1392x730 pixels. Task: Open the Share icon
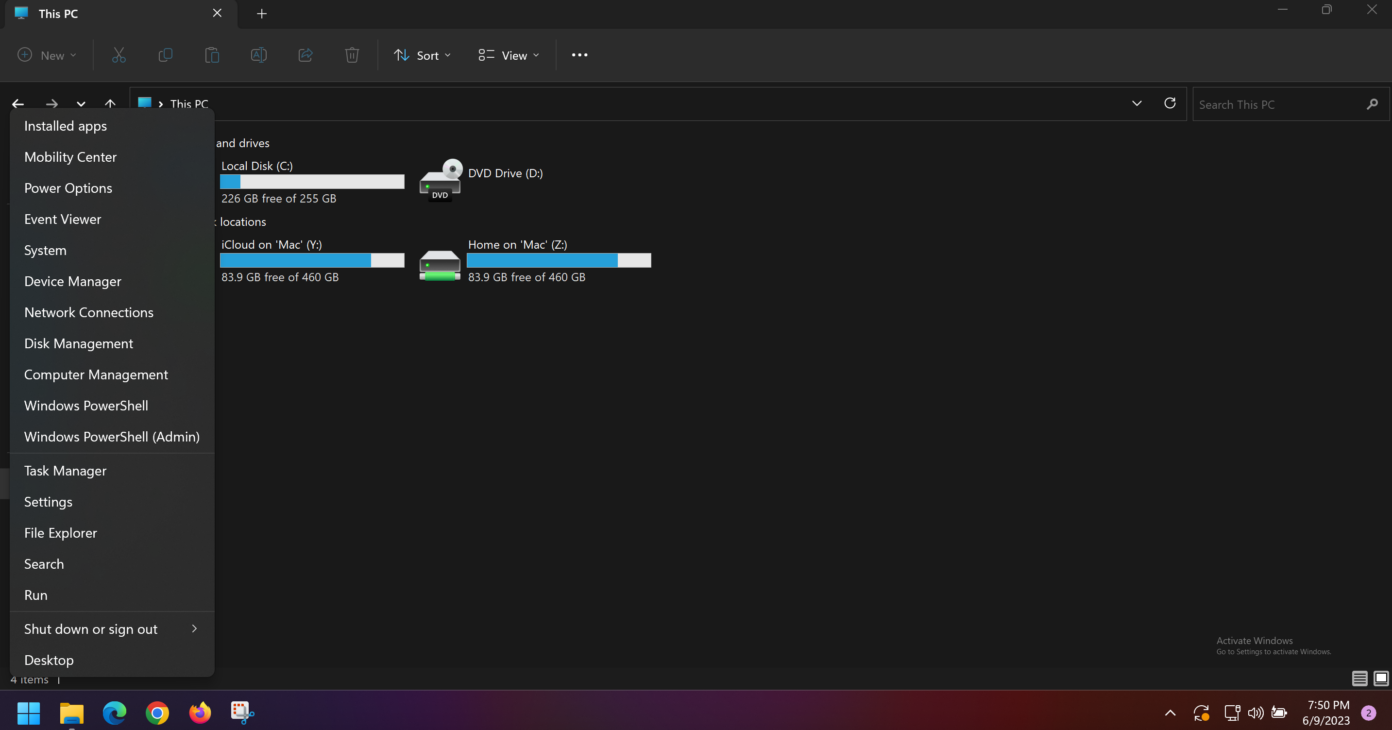click(305, 55)
